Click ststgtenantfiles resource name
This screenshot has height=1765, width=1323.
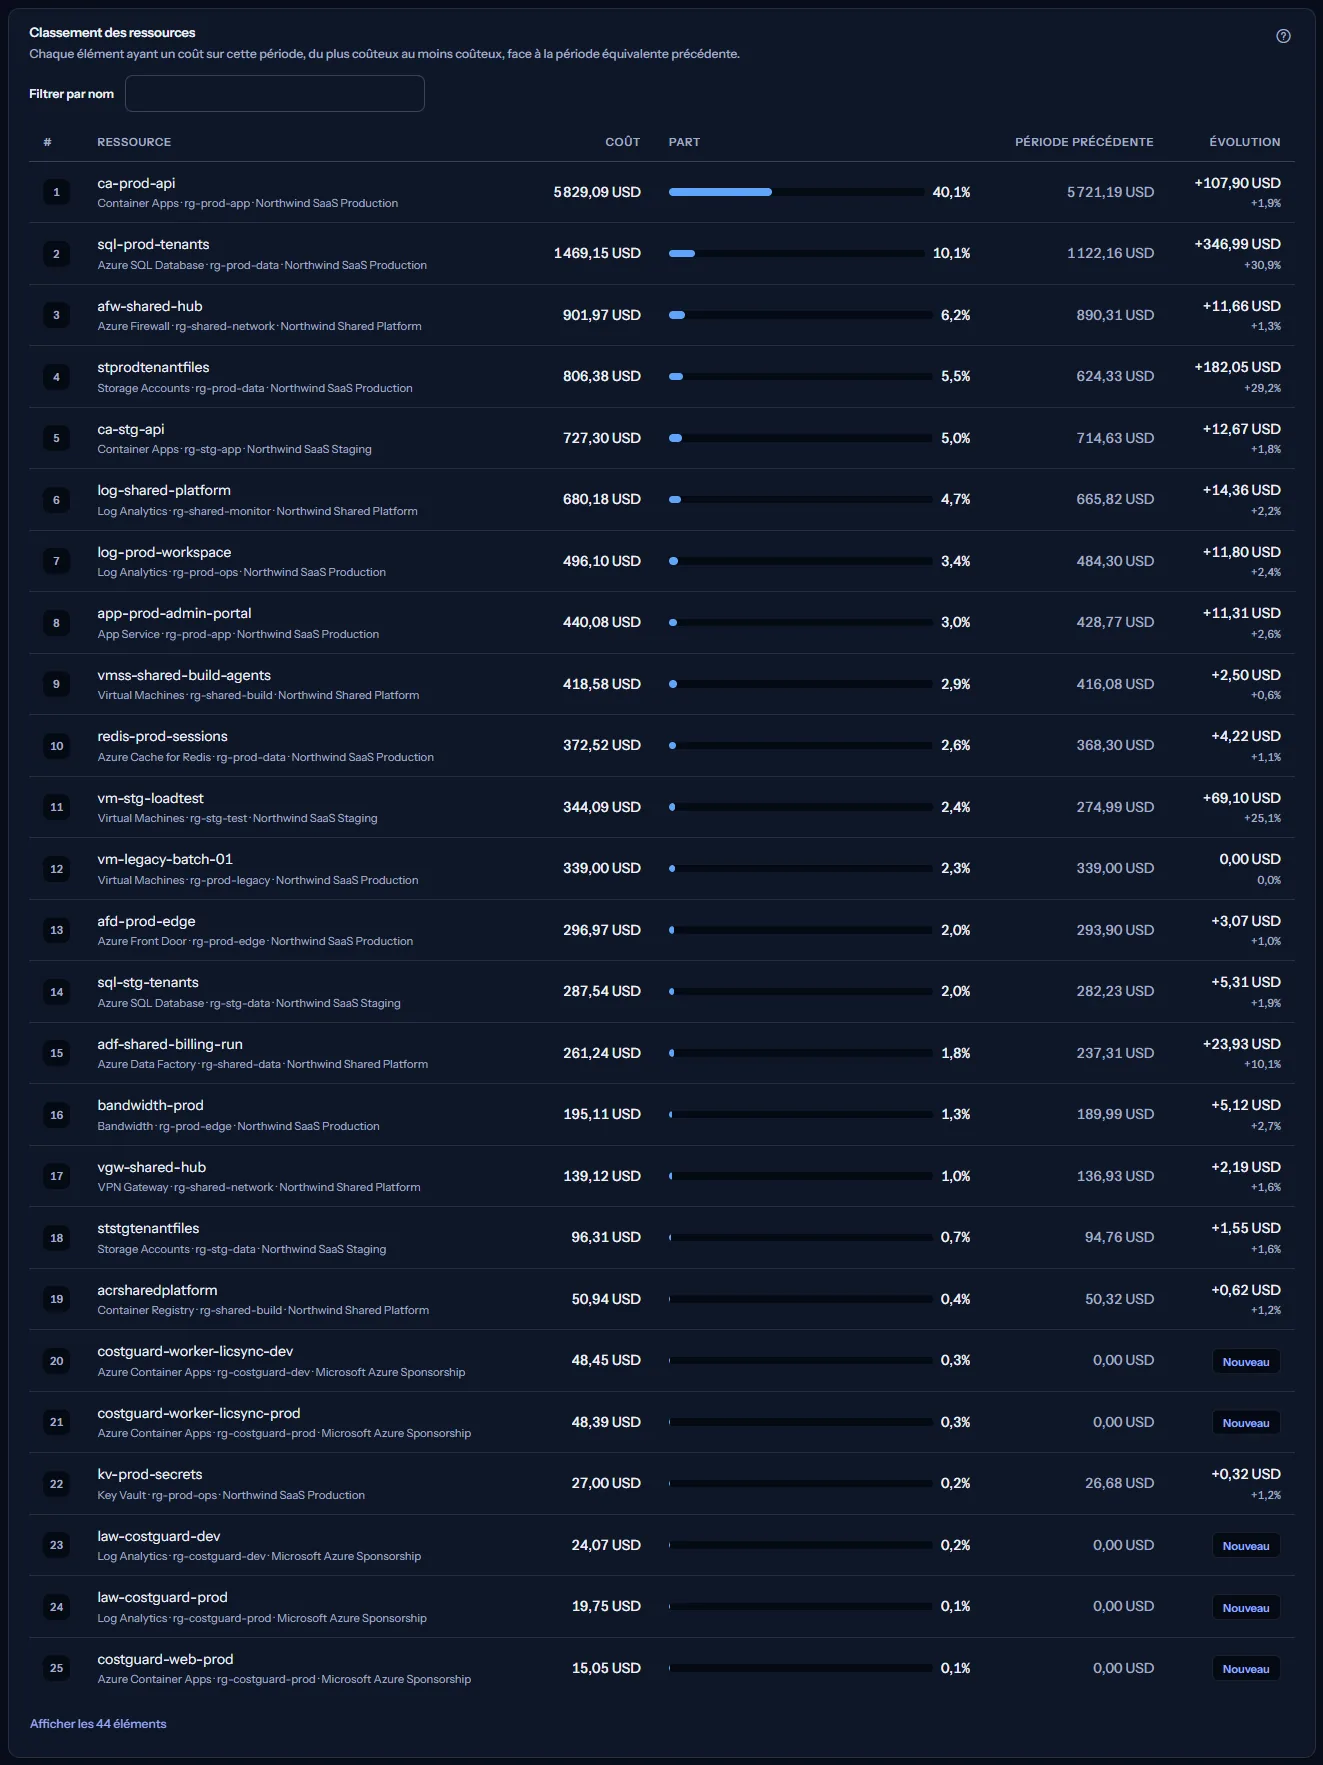148,1228
